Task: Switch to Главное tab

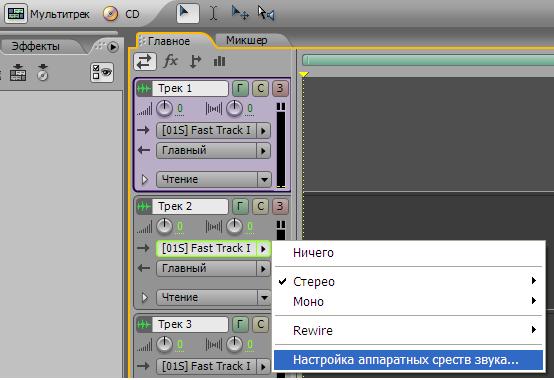Action: tap(169, 41)
